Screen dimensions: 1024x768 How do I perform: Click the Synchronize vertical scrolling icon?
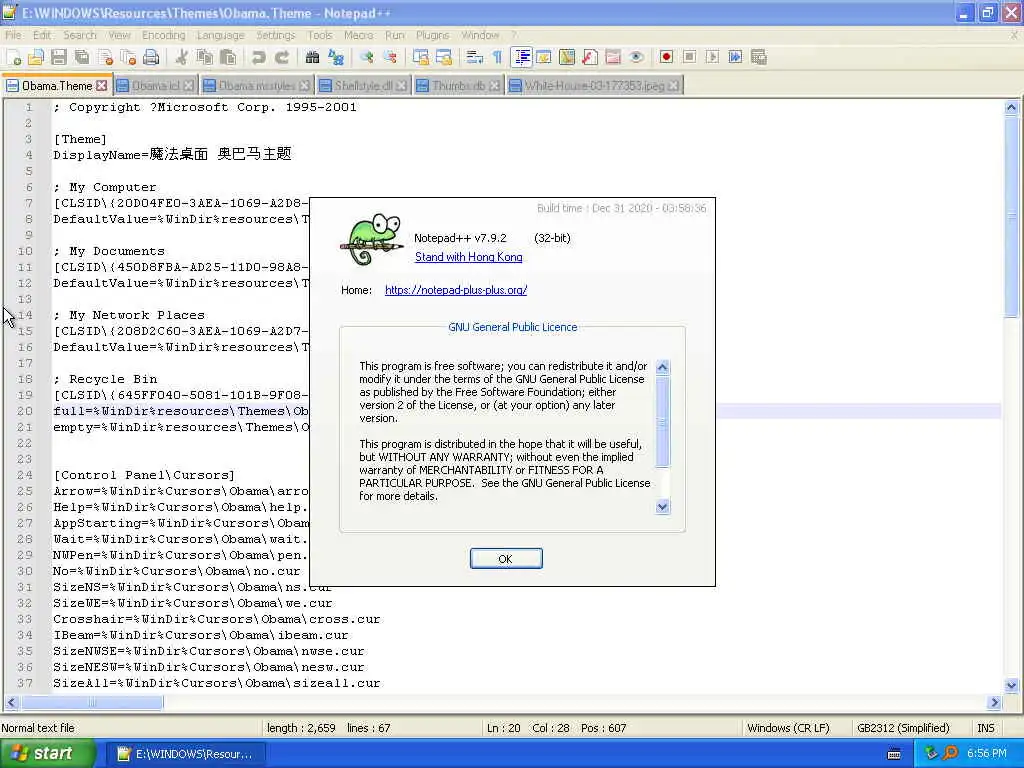click(x=421, y=57)
